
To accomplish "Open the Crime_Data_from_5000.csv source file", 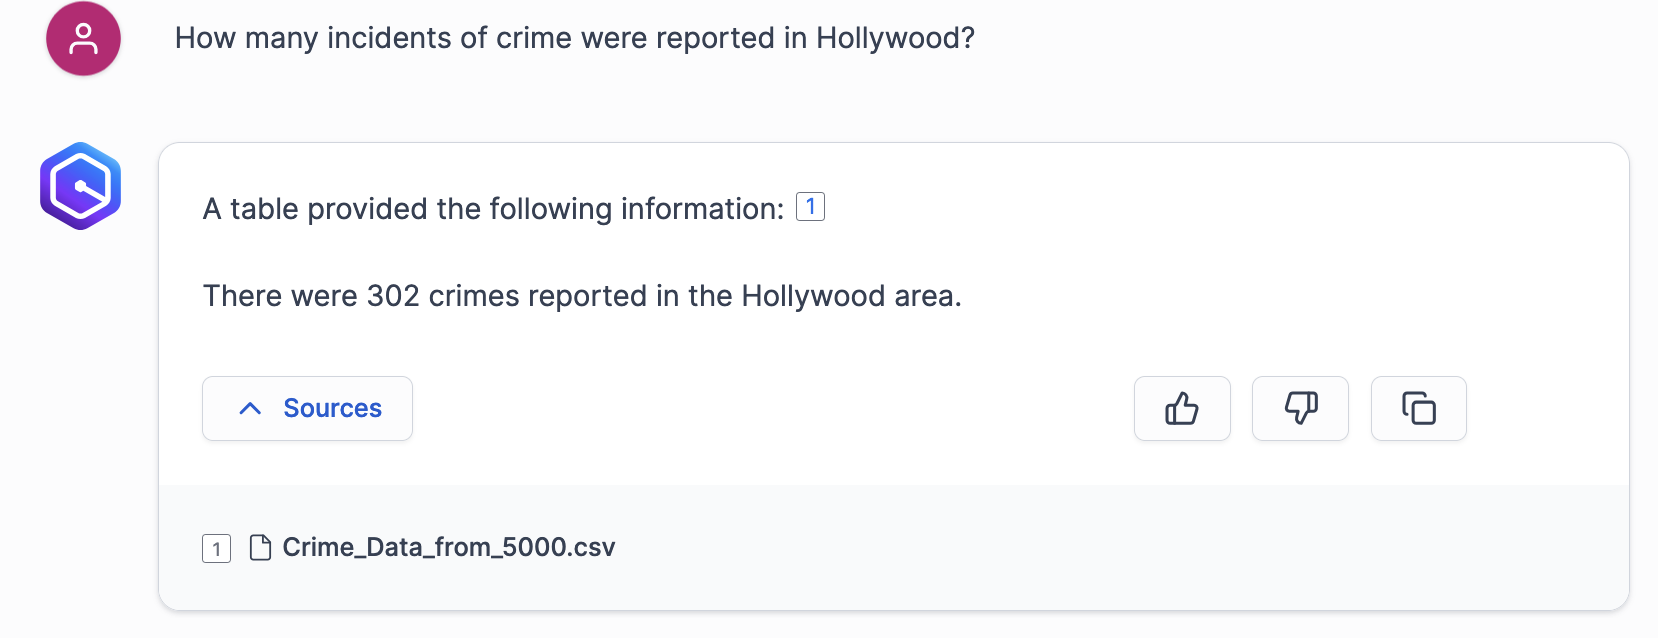I will click(x=448, y=547).
